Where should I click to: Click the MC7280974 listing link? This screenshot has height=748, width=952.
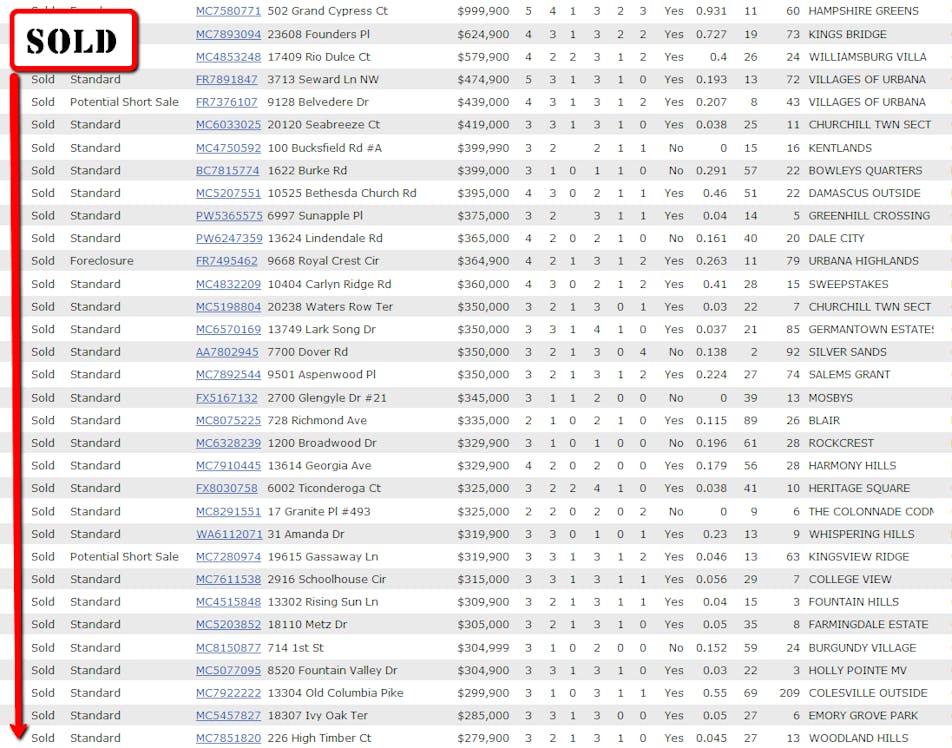(x=228, y=557)
